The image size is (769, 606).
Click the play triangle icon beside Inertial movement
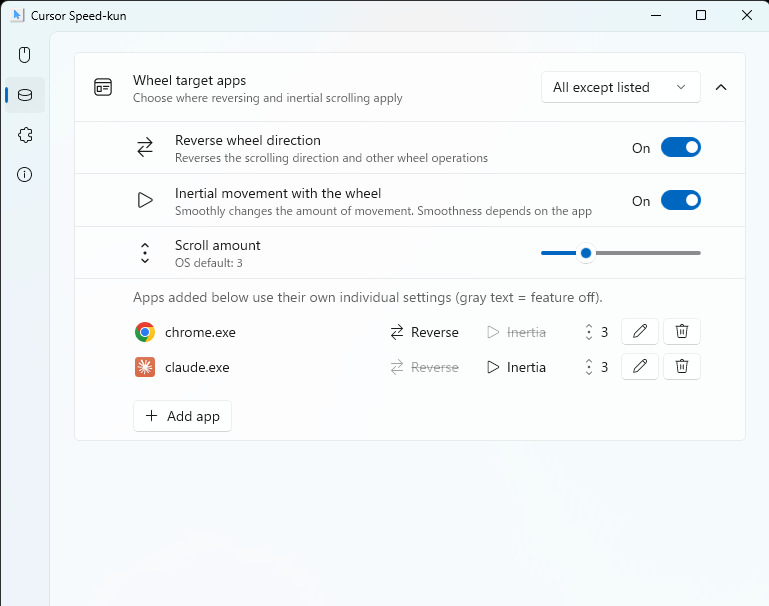[x=145, y=200]
